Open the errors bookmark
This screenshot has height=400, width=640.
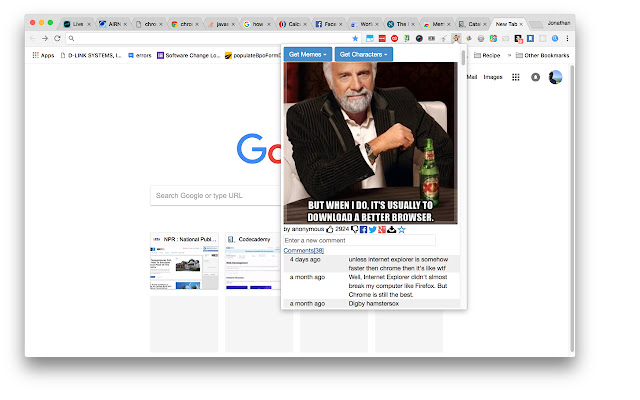click(140, 55)
